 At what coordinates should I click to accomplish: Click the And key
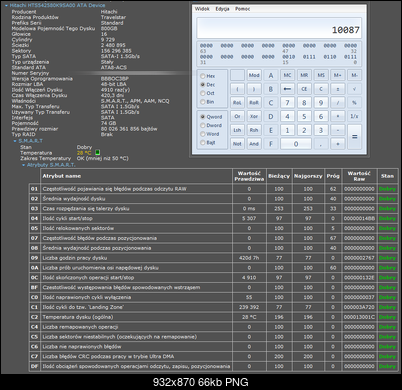pos(254,144)
